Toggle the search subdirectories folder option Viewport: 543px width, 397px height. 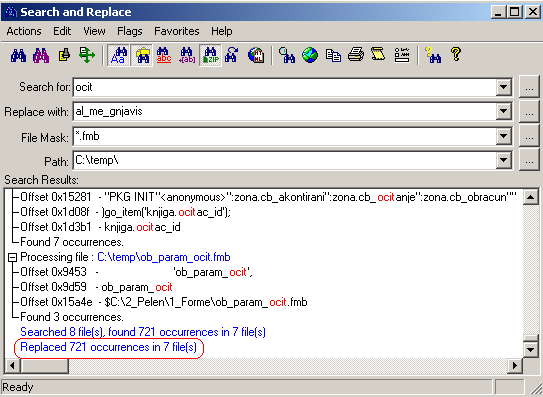coord(142,55)
